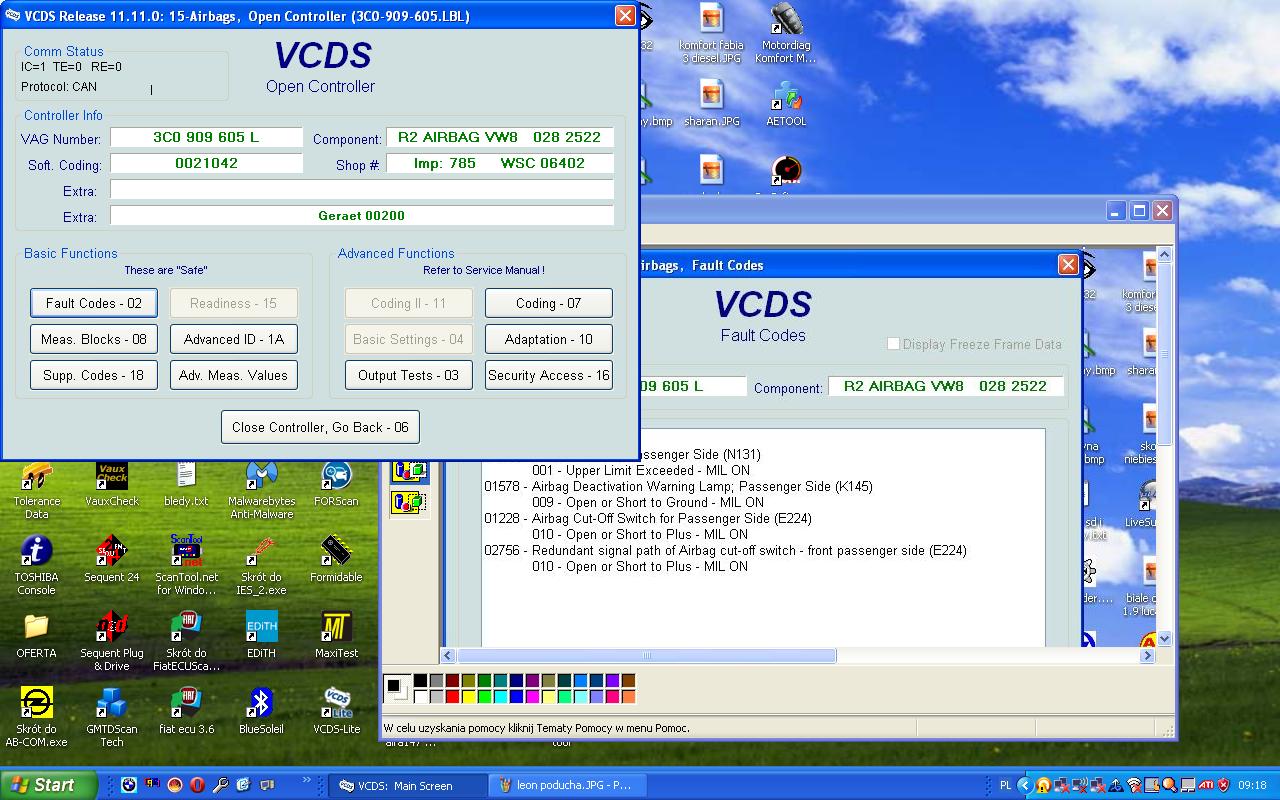Click Paint's horizontal scrollbar thumb
Screen dimensions: 1280x800
pyautogui.click(x=647, y=656)
